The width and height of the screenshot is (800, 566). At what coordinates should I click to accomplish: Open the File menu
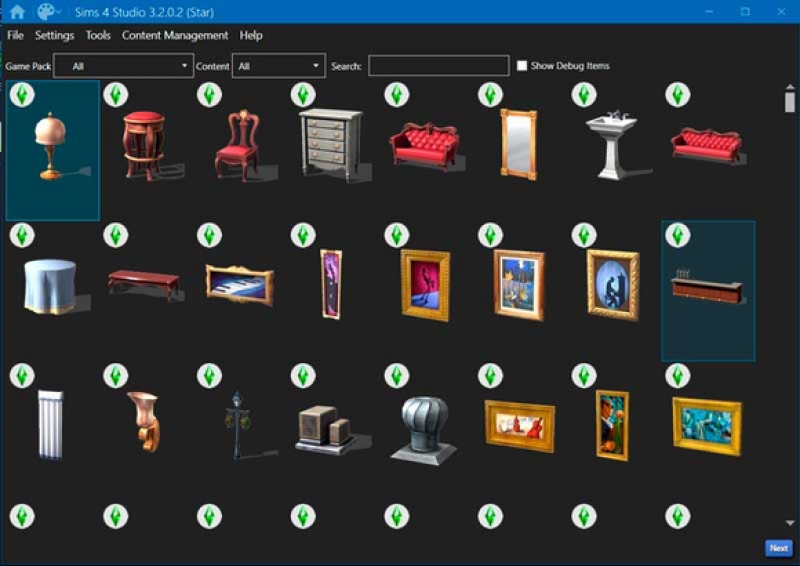click(15, 35)
